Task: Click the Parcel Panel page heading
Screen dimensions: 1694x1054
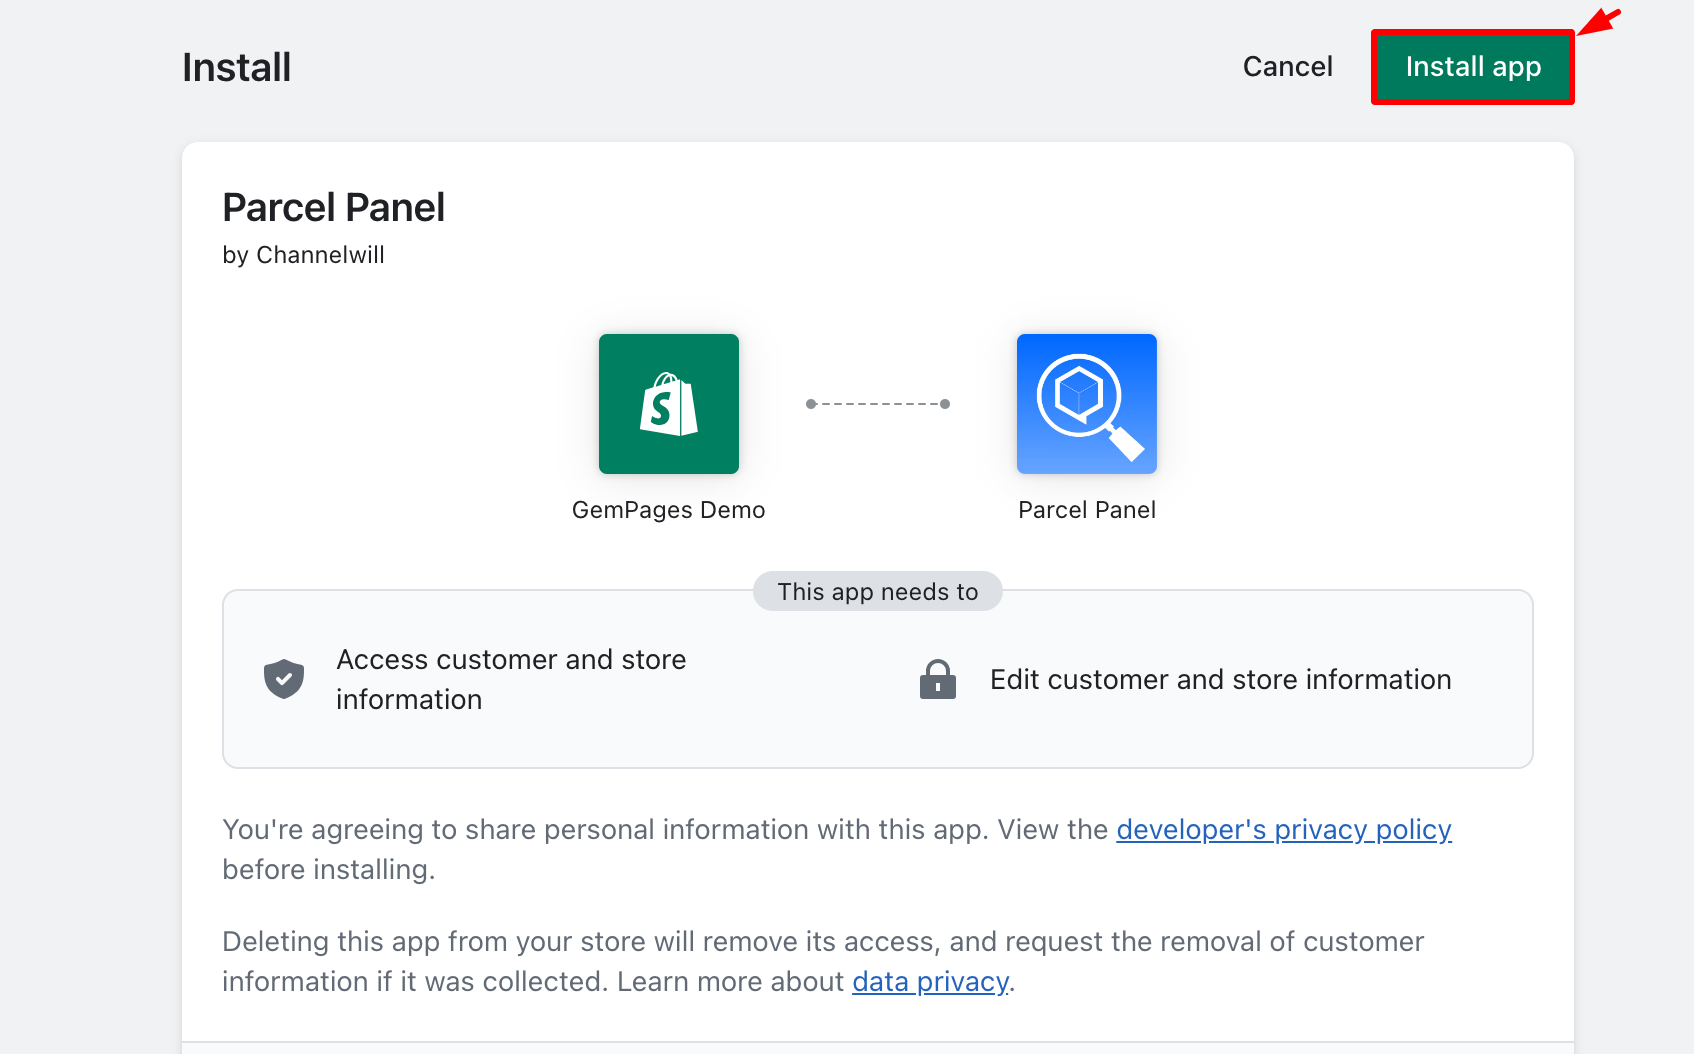Action: tap(334, 207)
